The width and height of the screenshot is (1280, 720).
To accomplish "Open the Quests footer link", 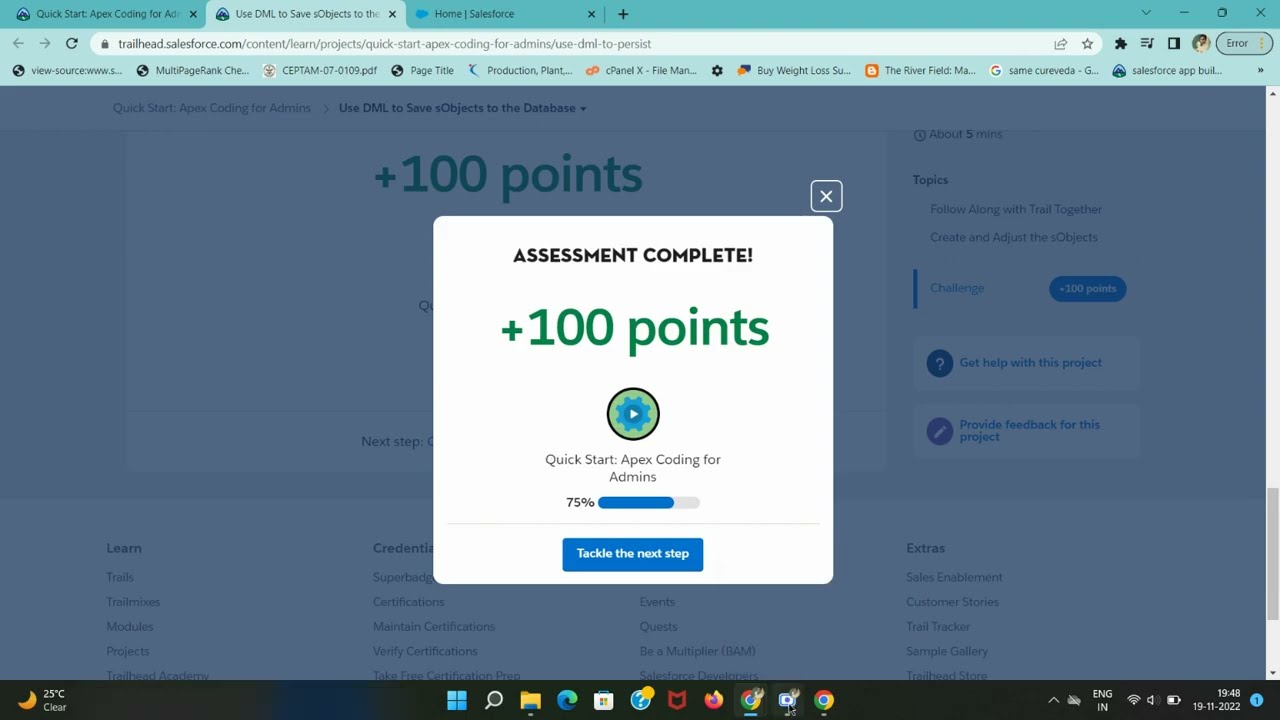I will 658,626.
